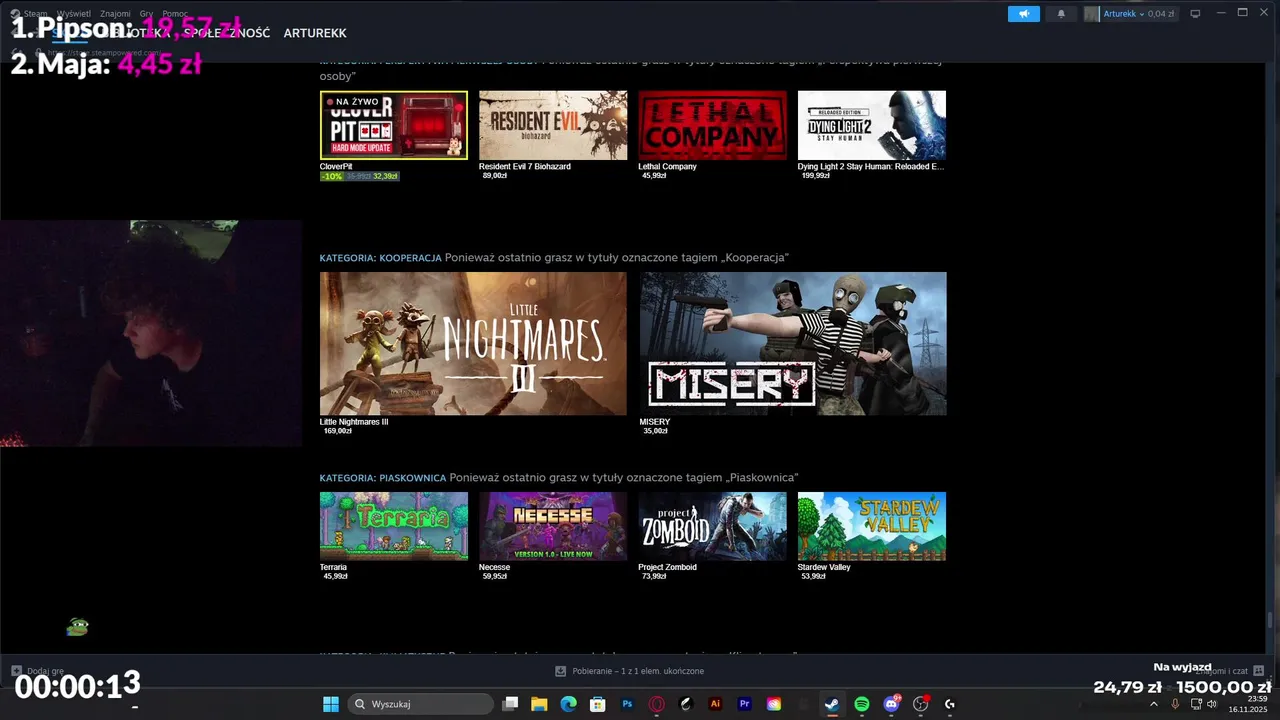This screenshot has width=1280, height=720.
Task: Click the Project Zomboid title text
Action: [668, 567]
